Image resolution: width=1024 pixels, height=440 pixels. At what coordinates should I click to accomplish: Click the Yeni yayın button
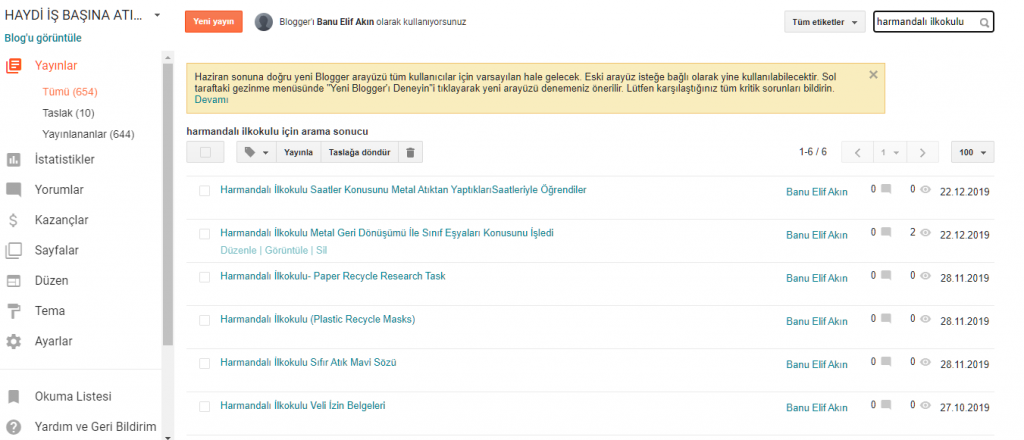point(213,22)
